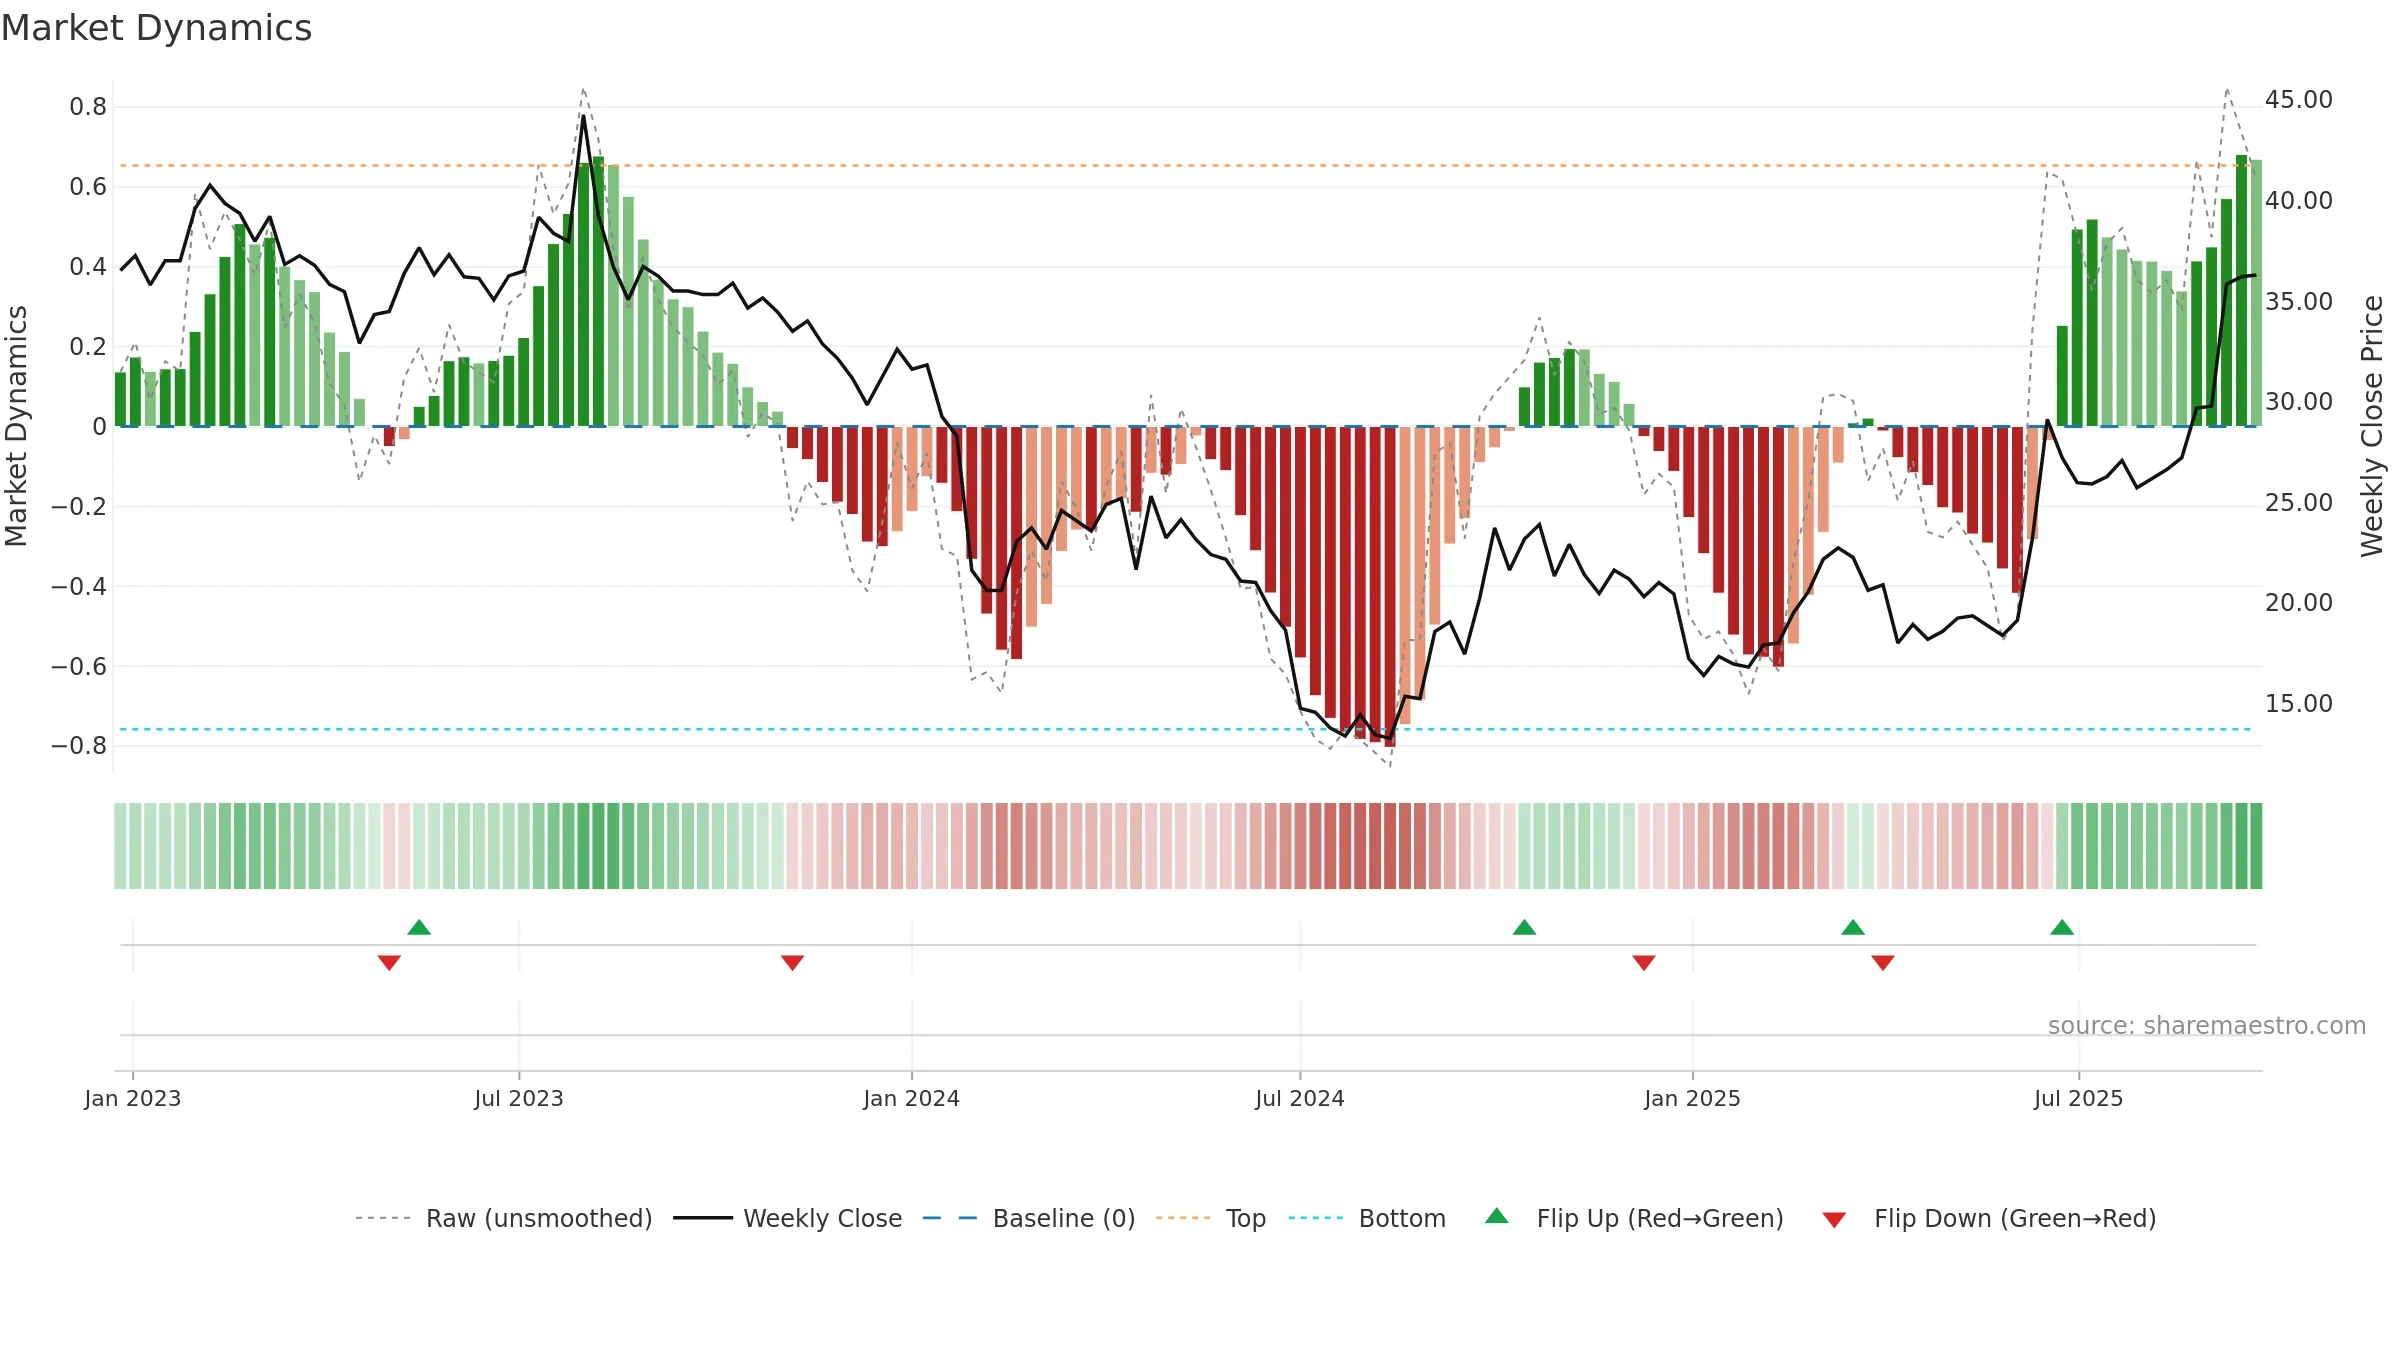Screen dimensions: 2400x1350
Task: Select the −0.8 left axis tick label
Action: [x=79, y=746]
